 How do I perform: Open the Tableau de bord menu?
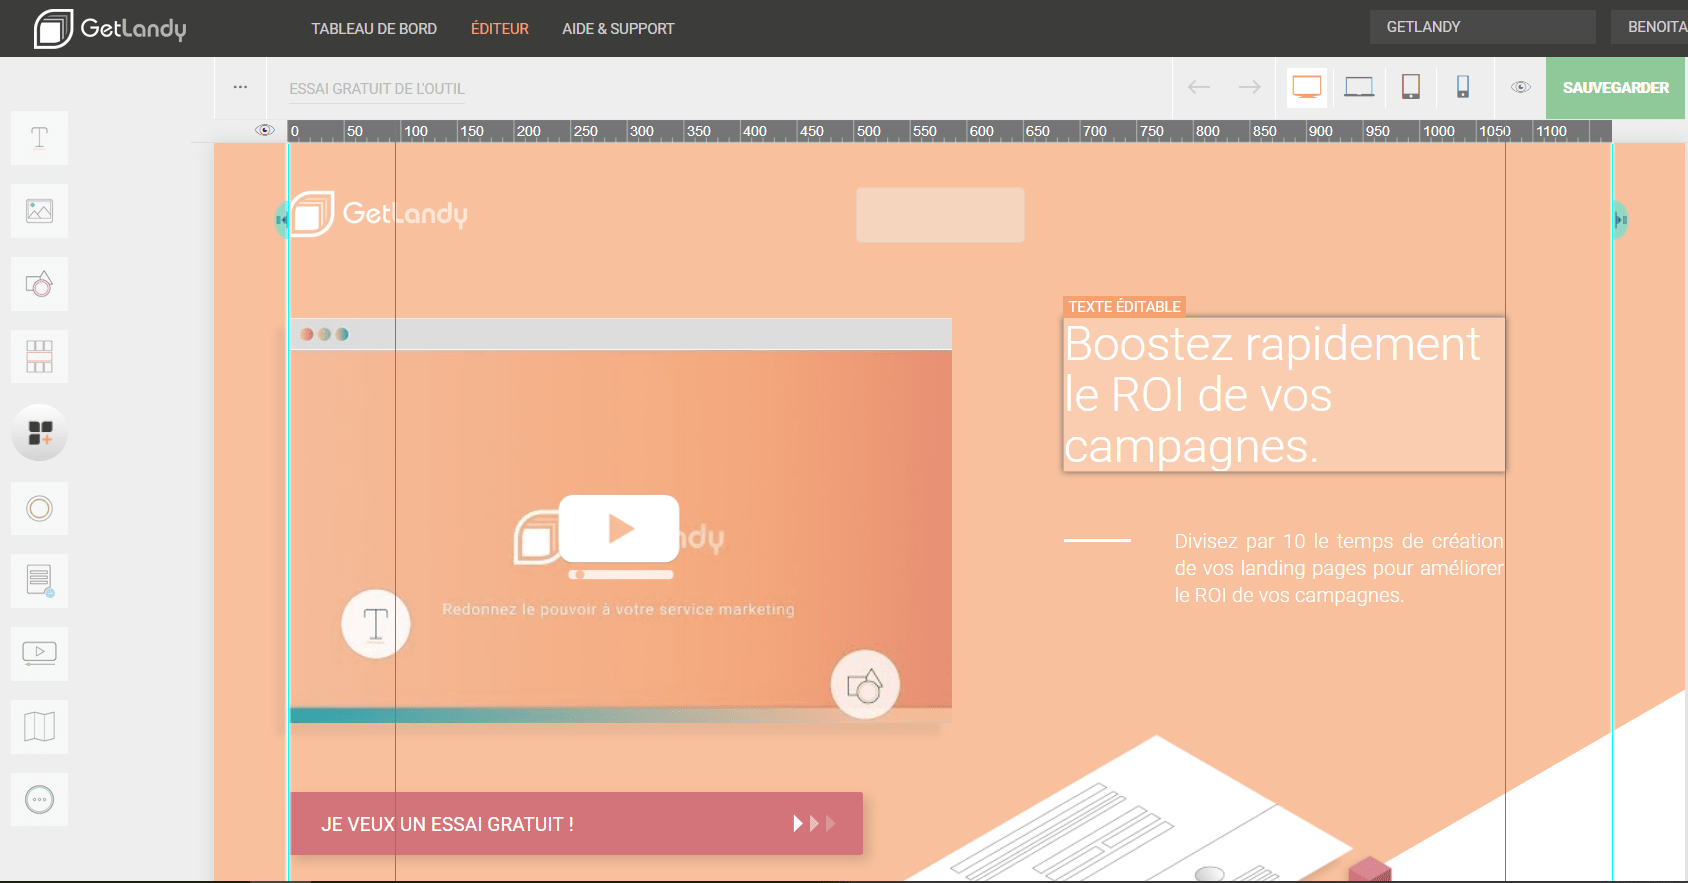click(374, 29)
